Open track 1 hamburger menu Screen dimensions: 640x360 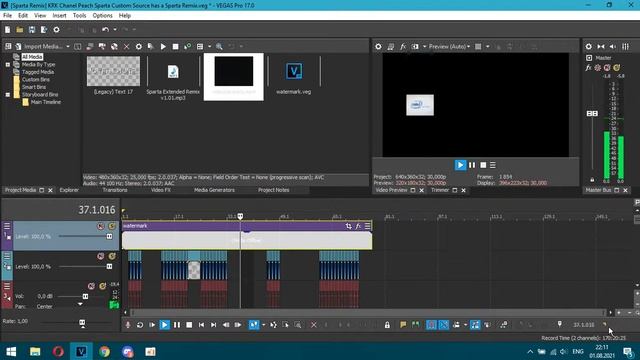(7, 226)
